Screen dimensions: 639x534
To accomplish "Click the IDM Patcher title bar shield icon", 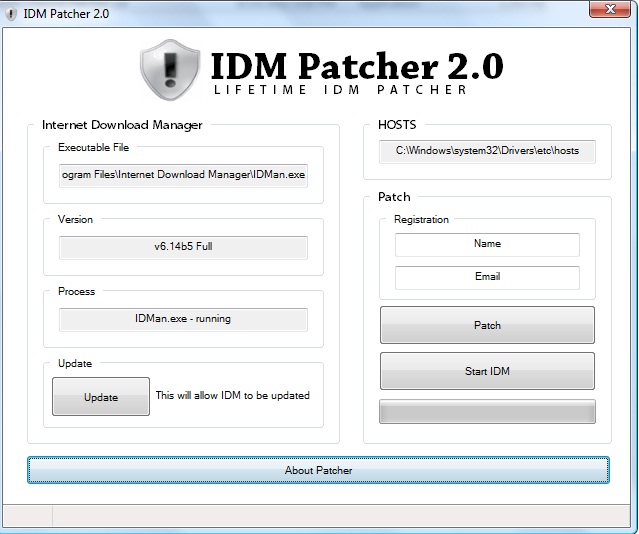I will [11, 14].
